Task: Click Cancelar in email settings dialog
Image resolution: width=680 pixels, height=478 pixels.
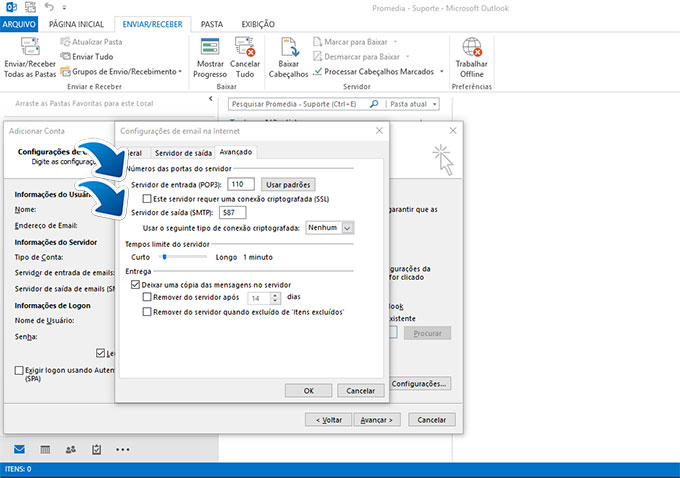Action: 360,390
